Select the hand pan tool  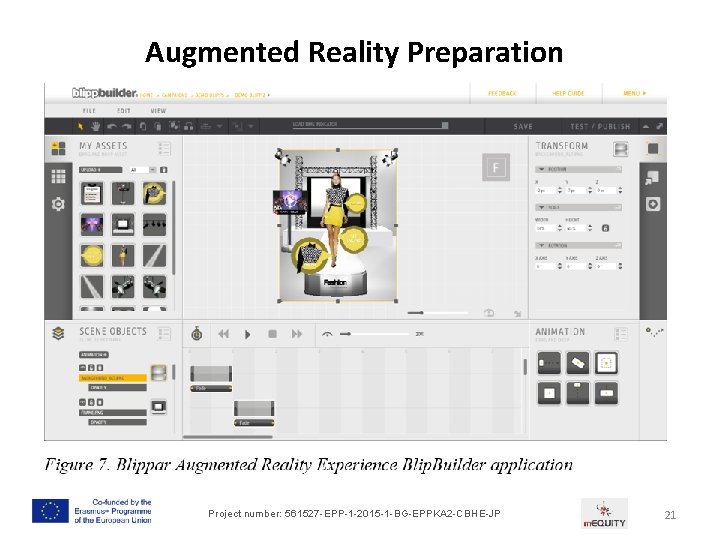coord(96,126)
